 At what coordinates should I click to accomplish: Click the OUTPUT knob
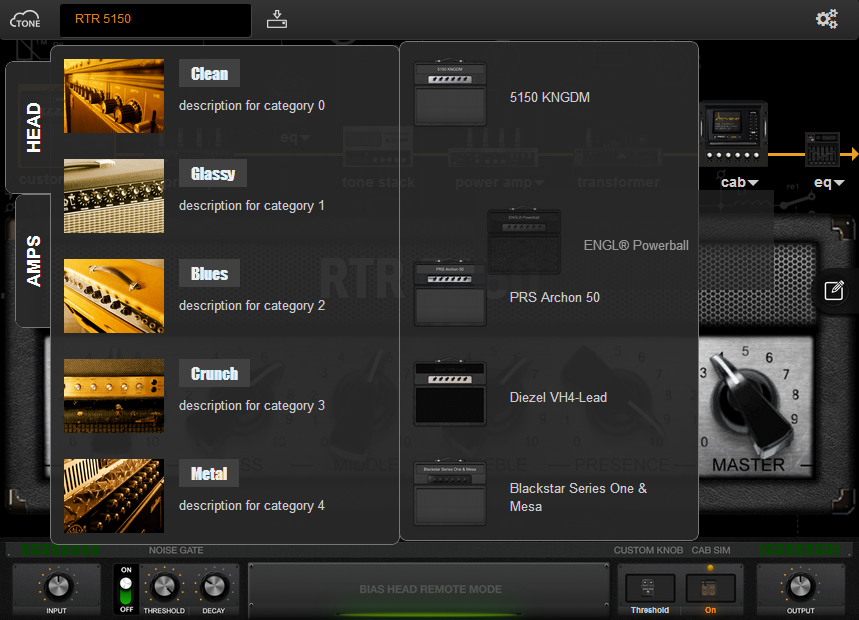click(x=800, y=587)
